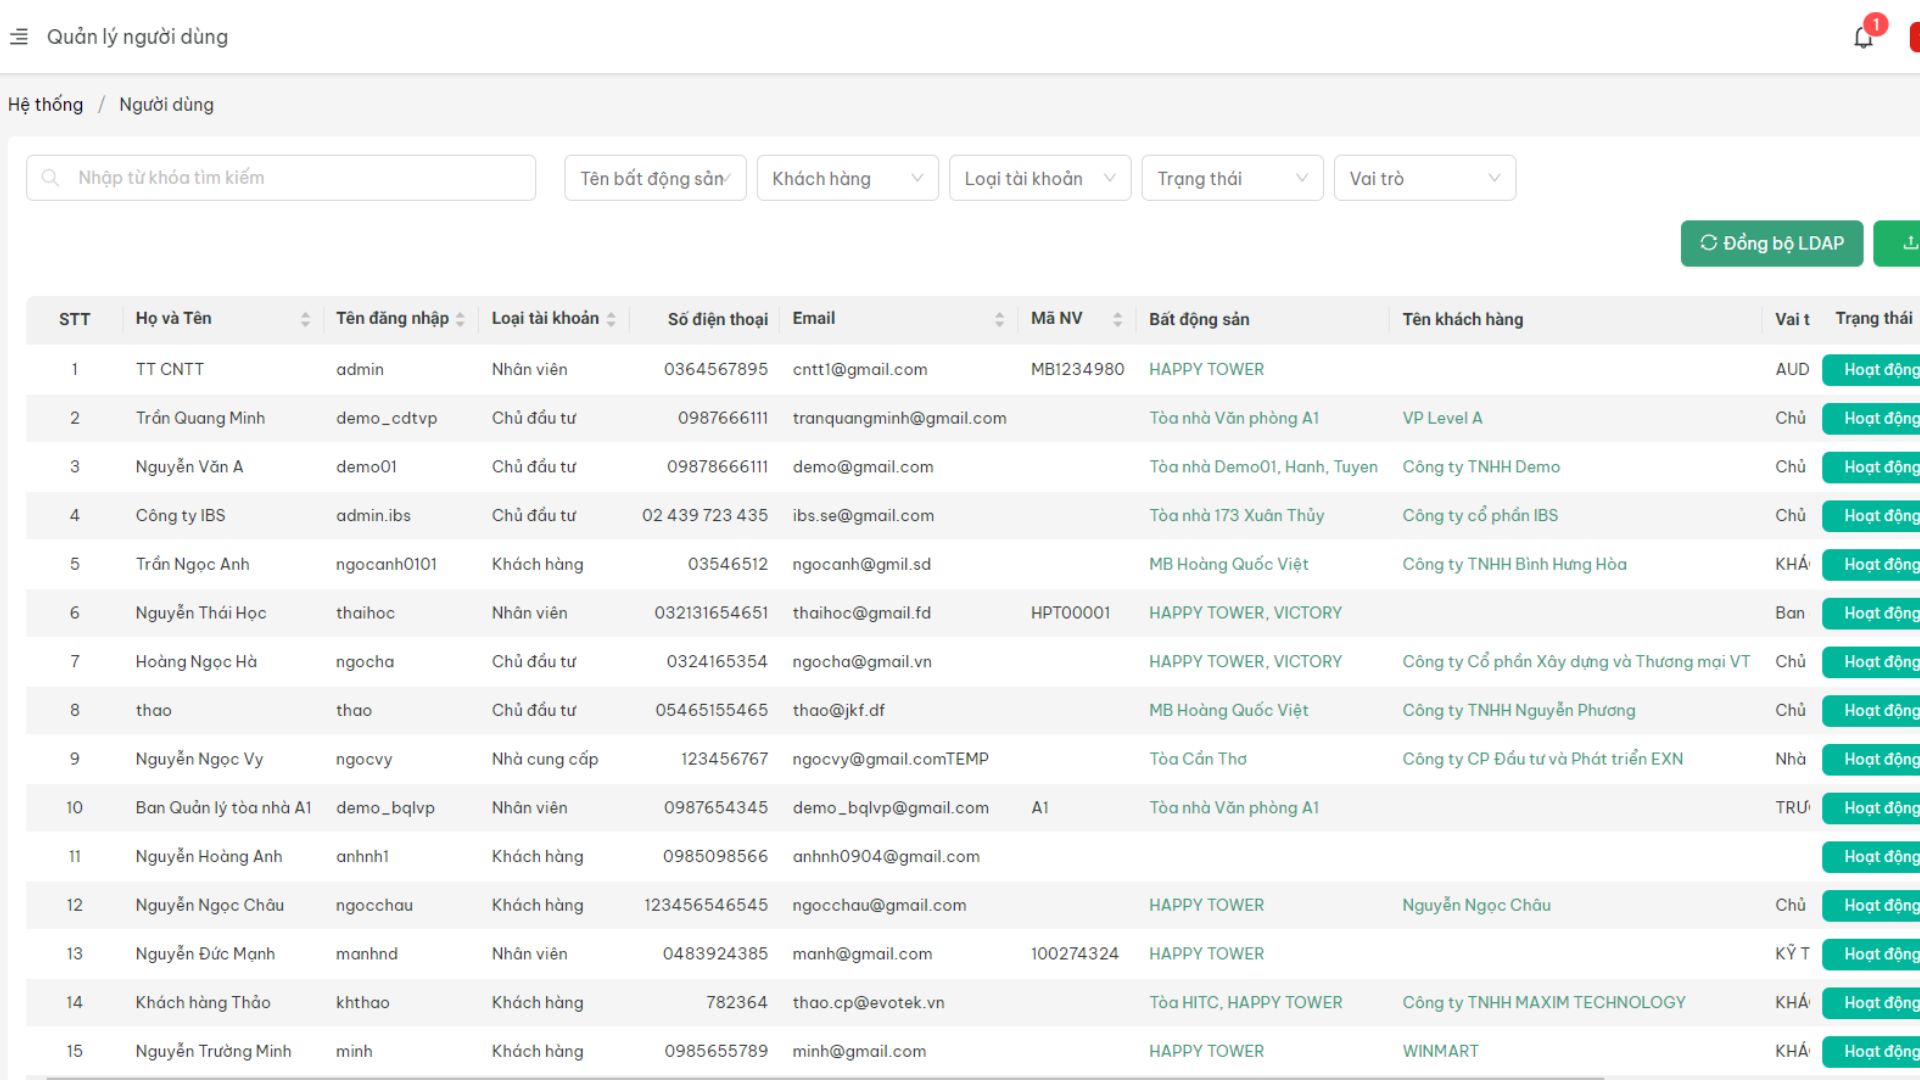Click the Đồng bộ LDAP button

(x=1771, y=243)
